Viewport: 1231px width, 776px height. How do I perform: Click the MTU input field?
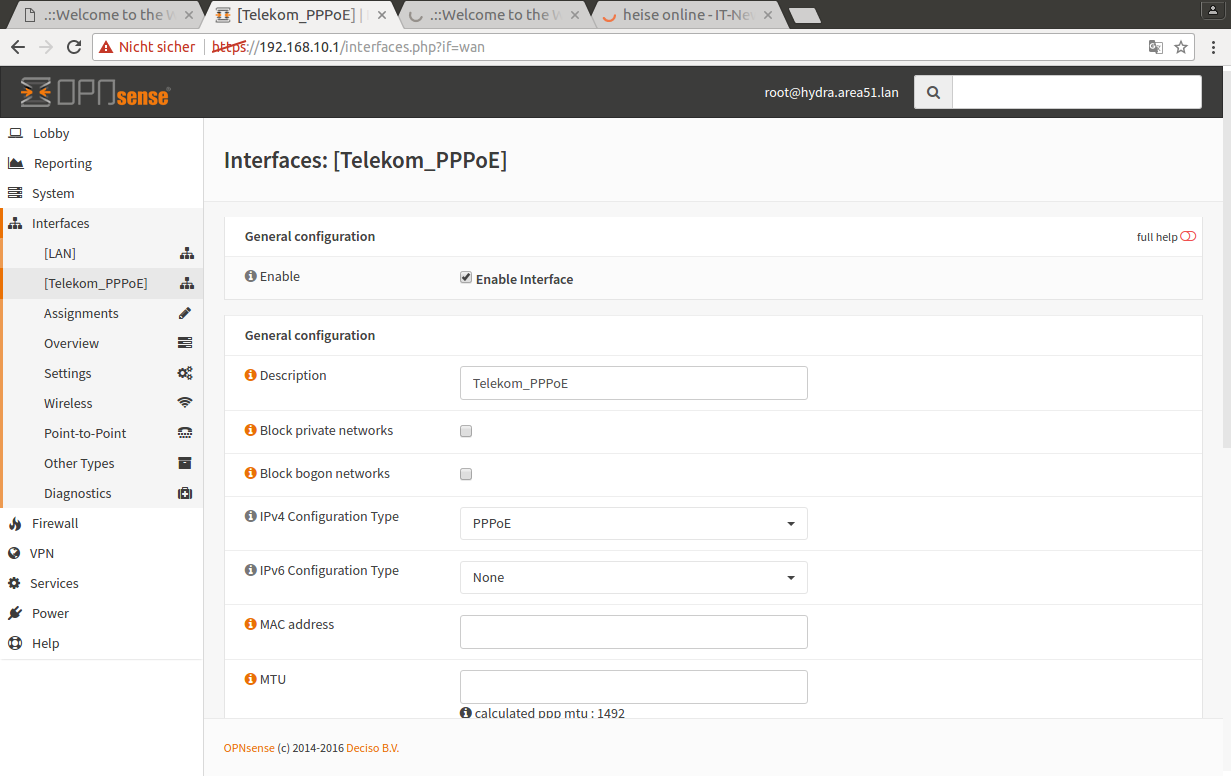[634, 687]
